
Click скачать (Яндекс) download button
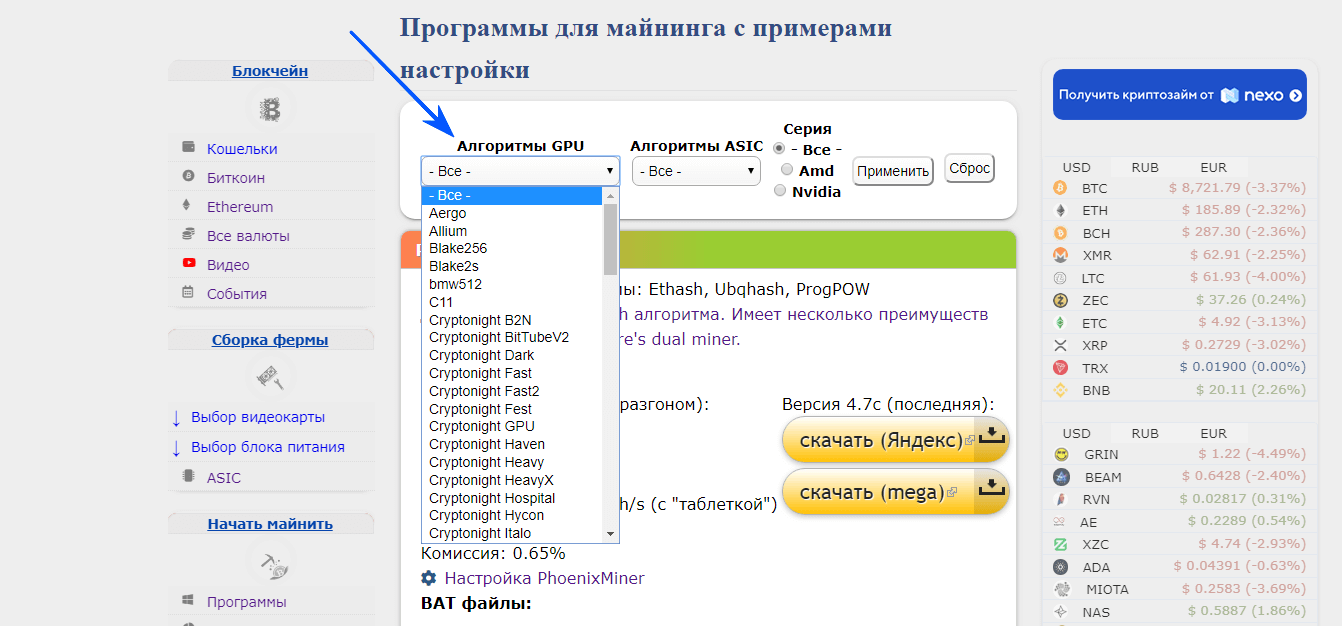(896, 440)
